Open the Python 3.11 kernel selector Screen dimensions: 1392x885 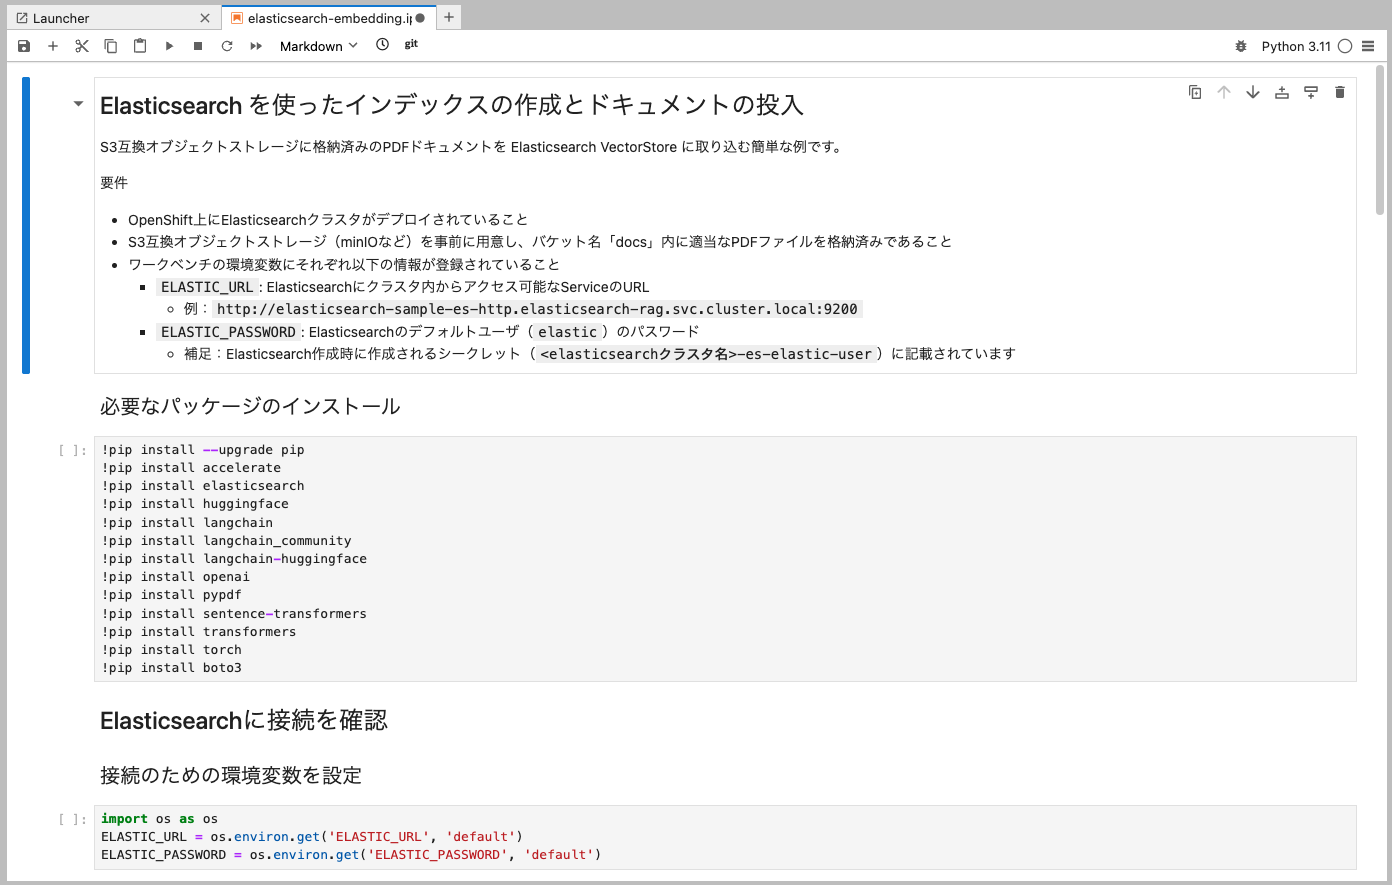[1296, 46]
